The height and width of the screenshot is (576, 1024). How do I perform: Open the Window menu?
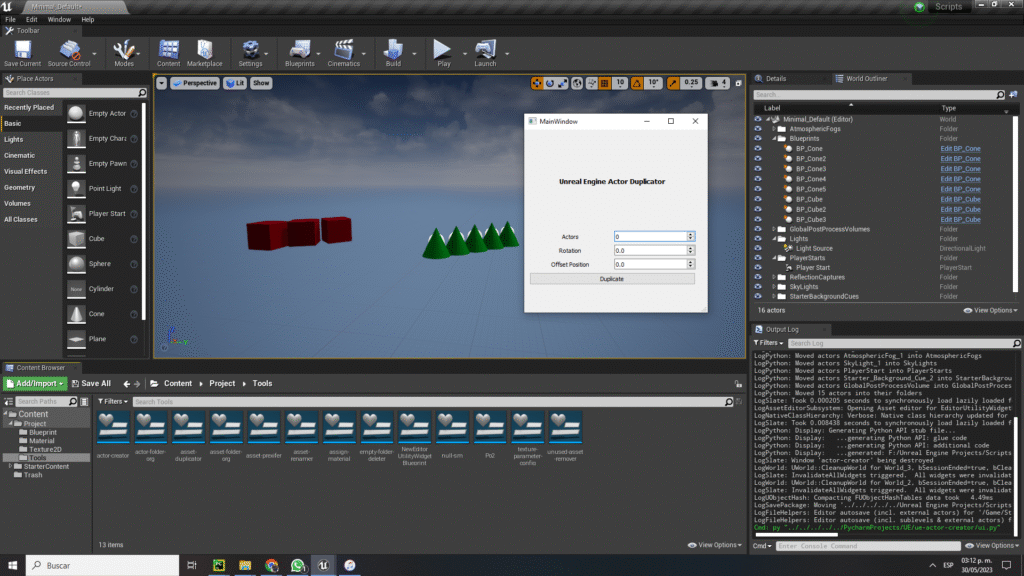(59, 20)
